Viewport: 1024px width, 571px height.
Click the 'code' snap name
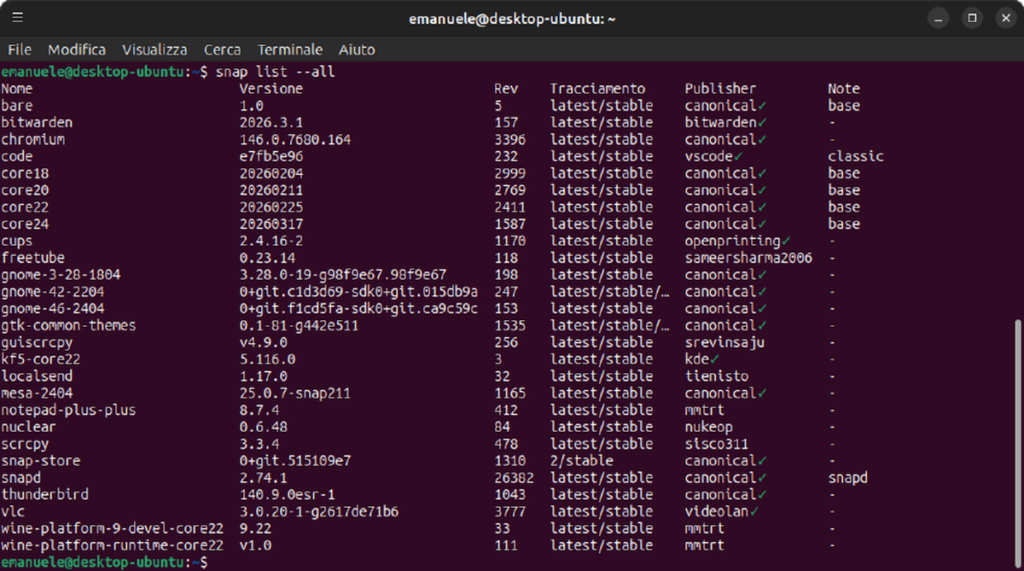point(17,157)
